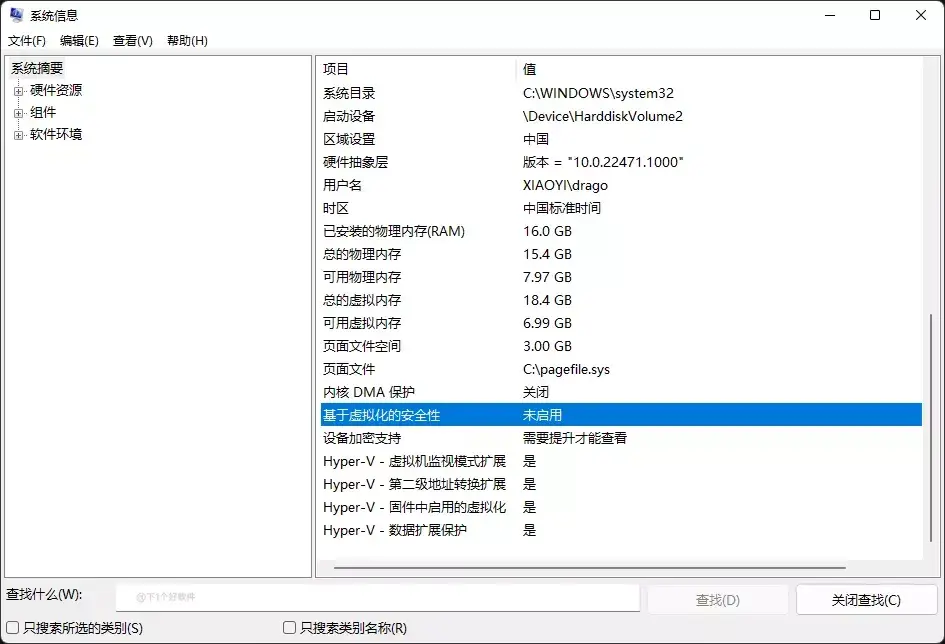Viewport: 945px width, 644px height.
Task: Click the 系统摘要 folder icon in tree
Action: pos(14,68)
